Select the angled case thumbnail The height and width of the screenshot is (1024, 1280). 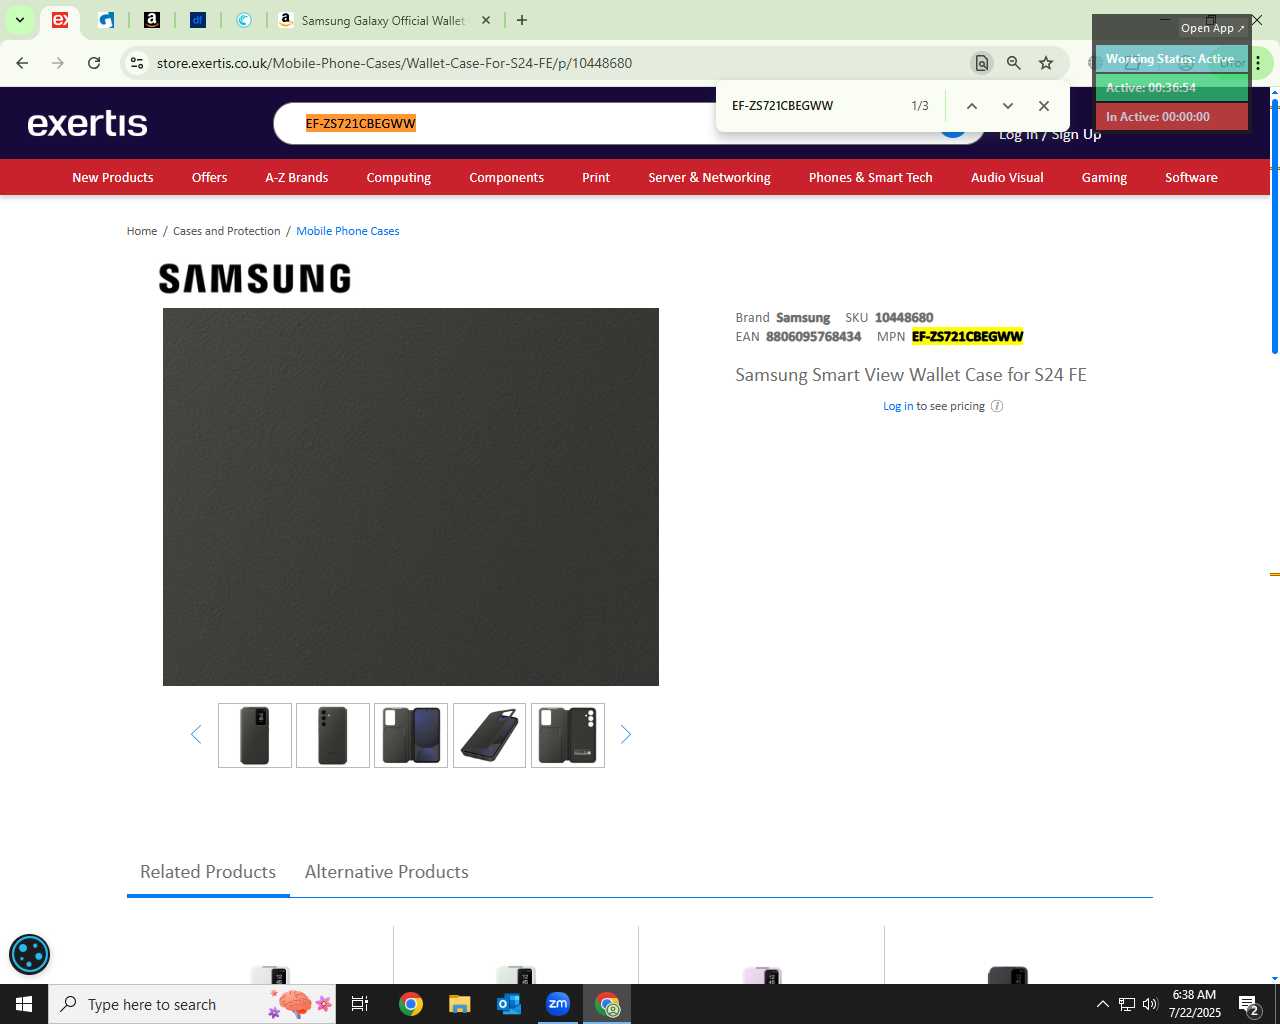click(x=489, y=736)
